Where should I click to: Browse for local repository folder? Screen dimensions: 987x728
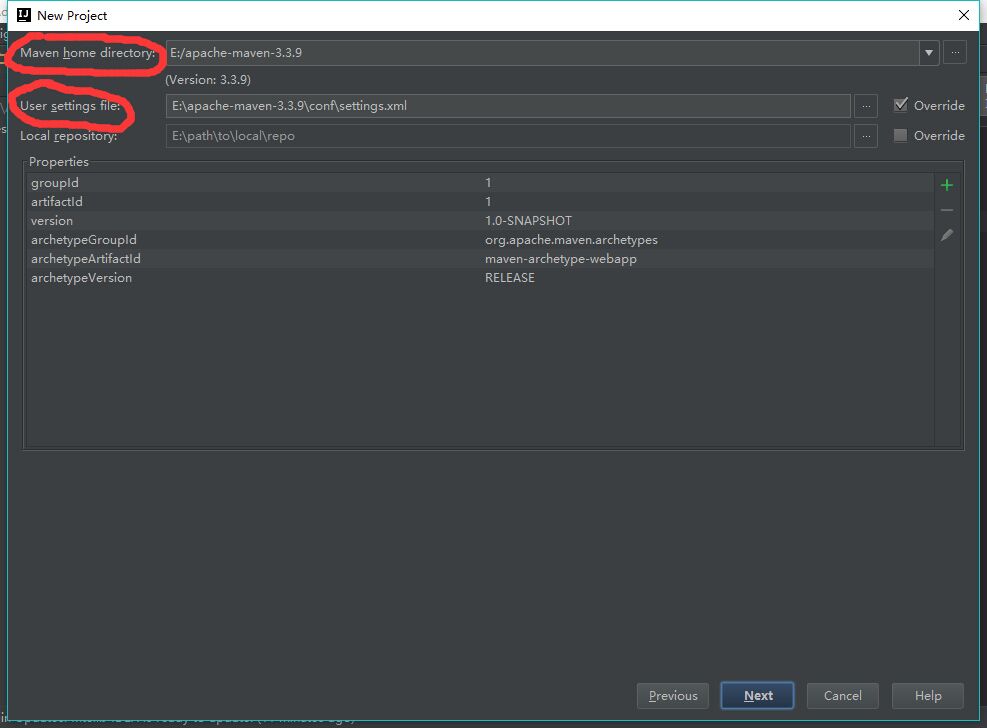coord(866,136)
